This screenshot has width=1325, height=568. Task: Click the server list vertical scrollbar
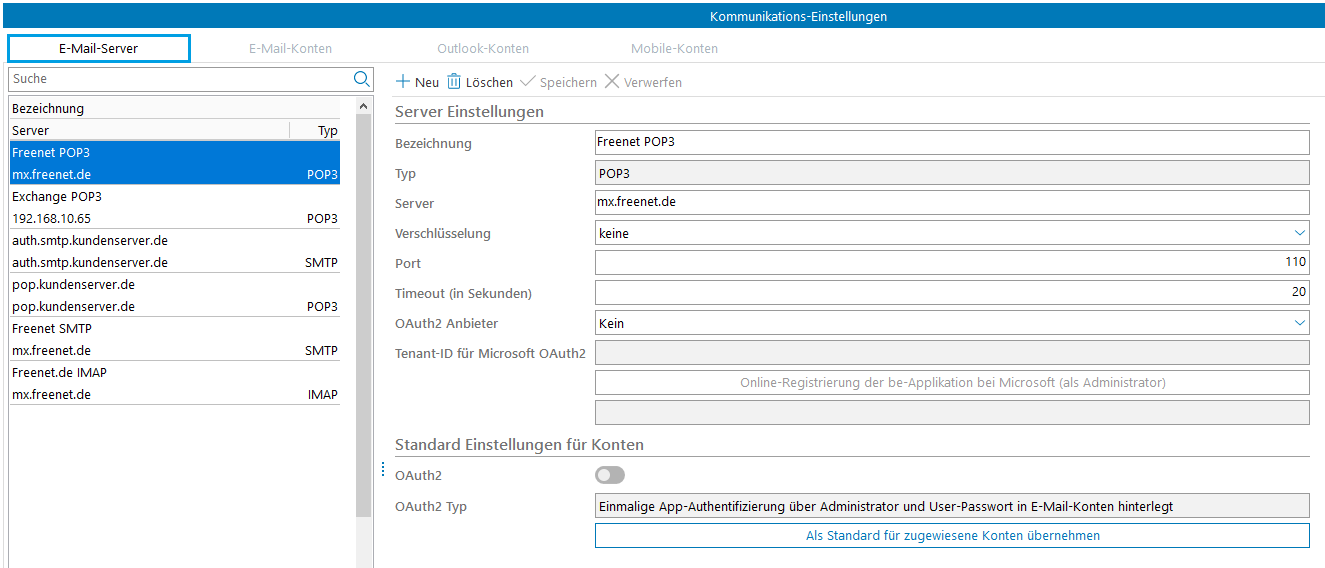tap(364, 300)
